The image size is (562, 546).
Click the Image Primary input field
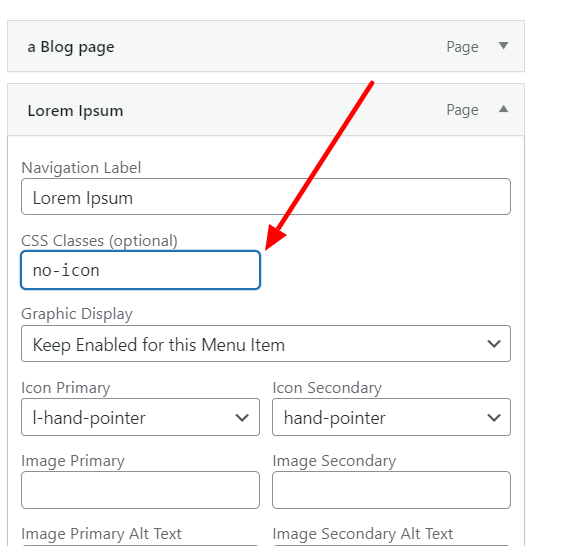pos(140,490)
